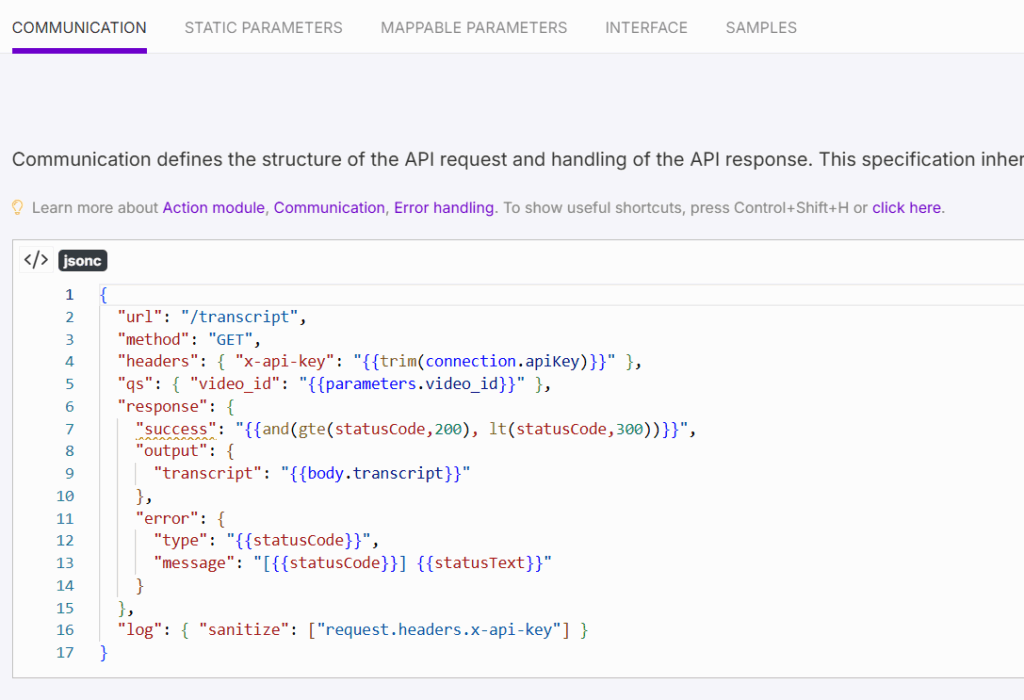Click the jsonc language badge
This screenshot has width=1024, height=700.
coord(82,261)
